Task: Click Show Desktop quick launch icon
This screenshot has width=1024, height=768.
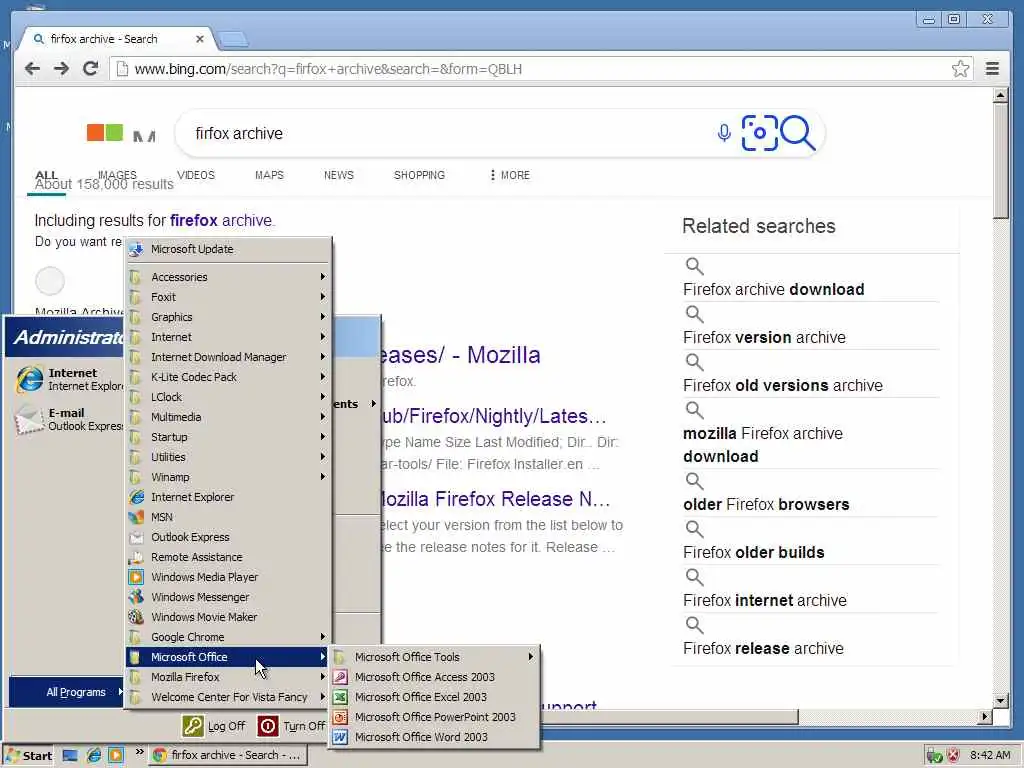Action: click(x=70, y=756)
